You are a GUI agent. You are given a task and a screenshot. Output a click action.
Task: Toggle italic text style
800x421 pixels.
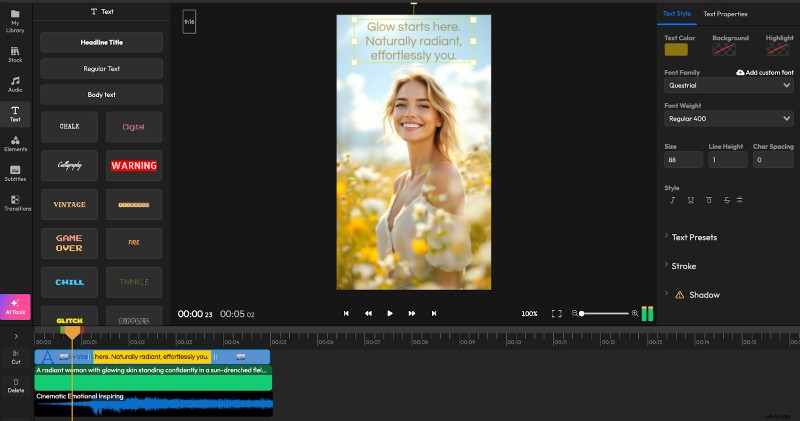pyautogui.click(x=673, y=200)
